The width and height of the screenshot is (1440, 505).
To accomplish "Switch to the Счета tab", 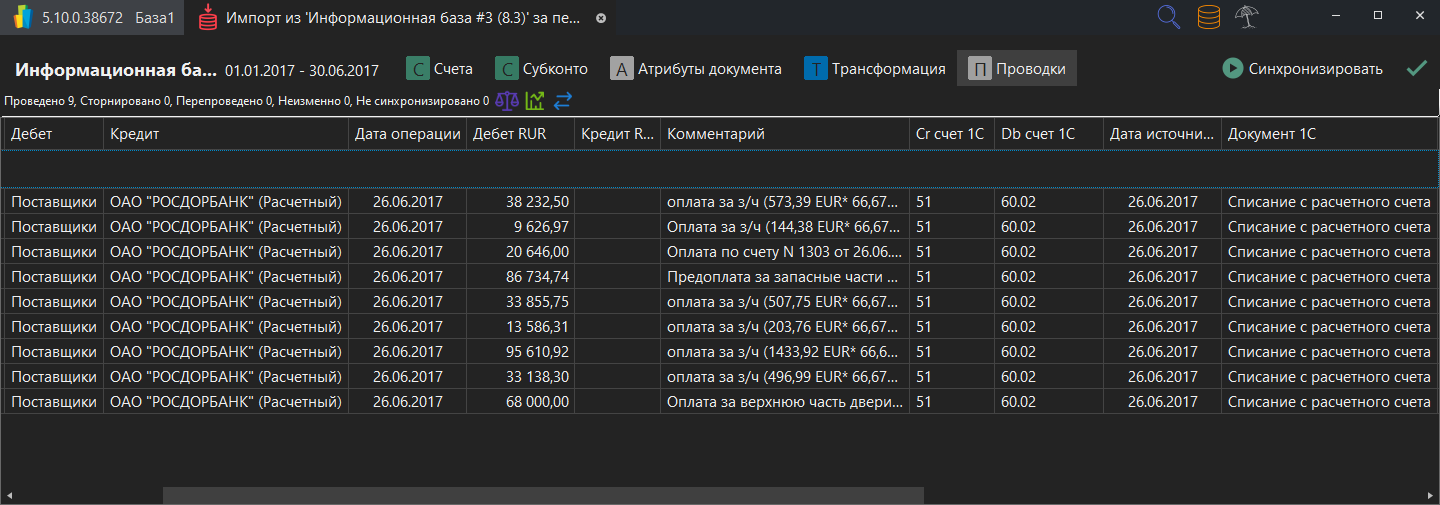I will [x=439, y=69].
